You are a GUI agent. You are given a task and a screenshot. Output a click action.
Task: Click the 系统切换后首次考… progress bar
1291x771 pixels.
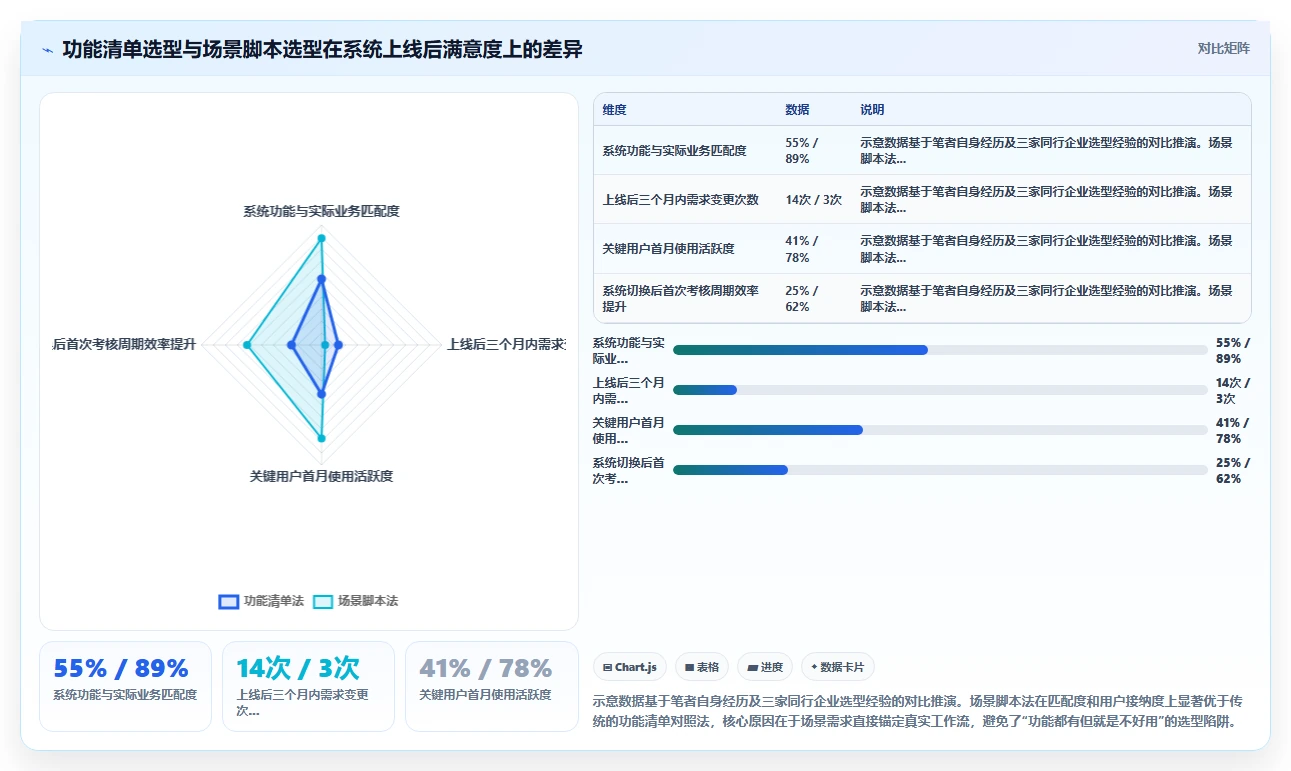[x=940, y=470]
